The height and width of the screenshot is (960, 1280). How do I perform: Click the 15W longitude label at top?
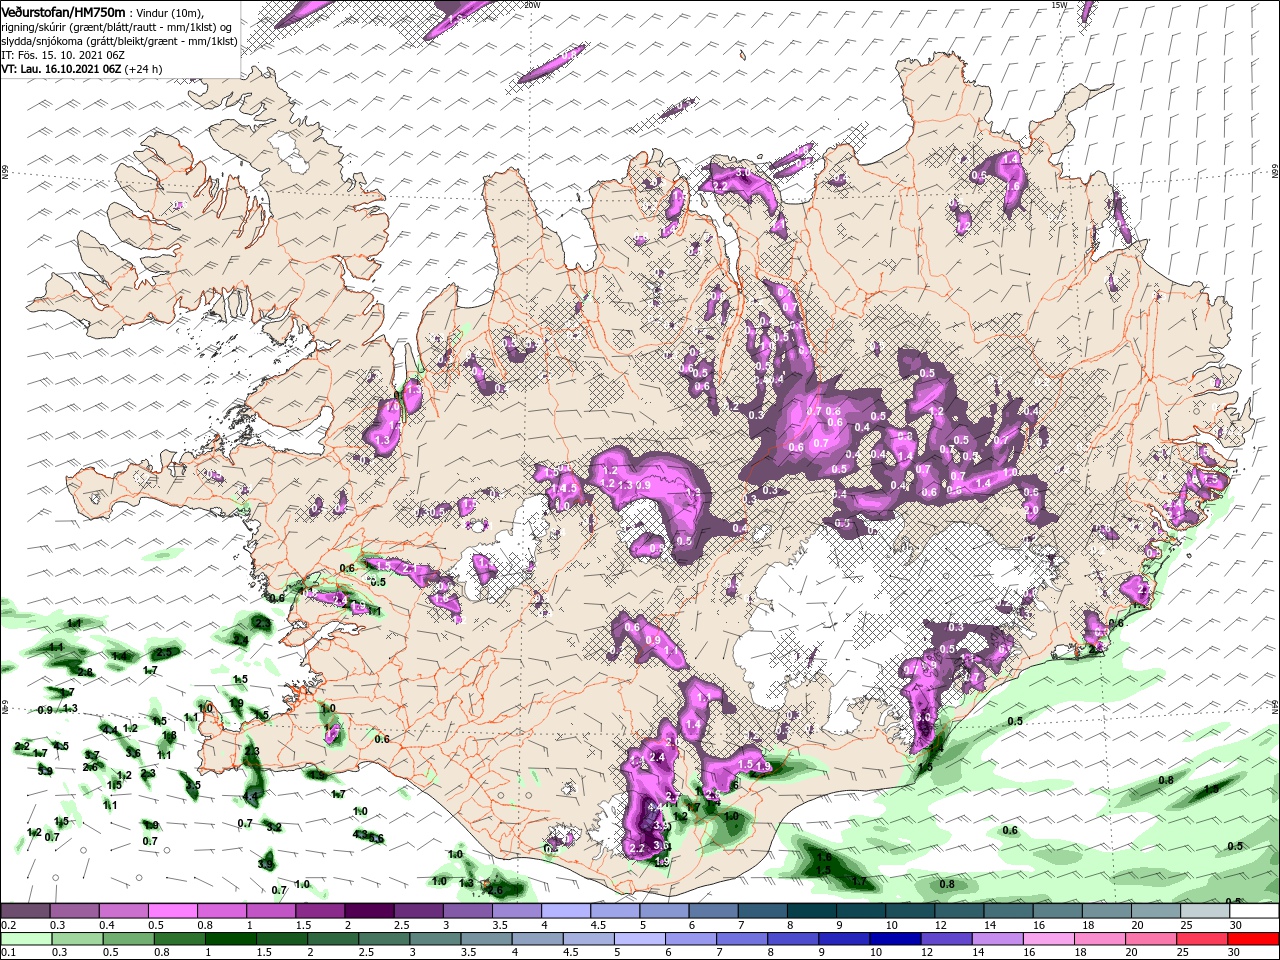pos(1059,5)
